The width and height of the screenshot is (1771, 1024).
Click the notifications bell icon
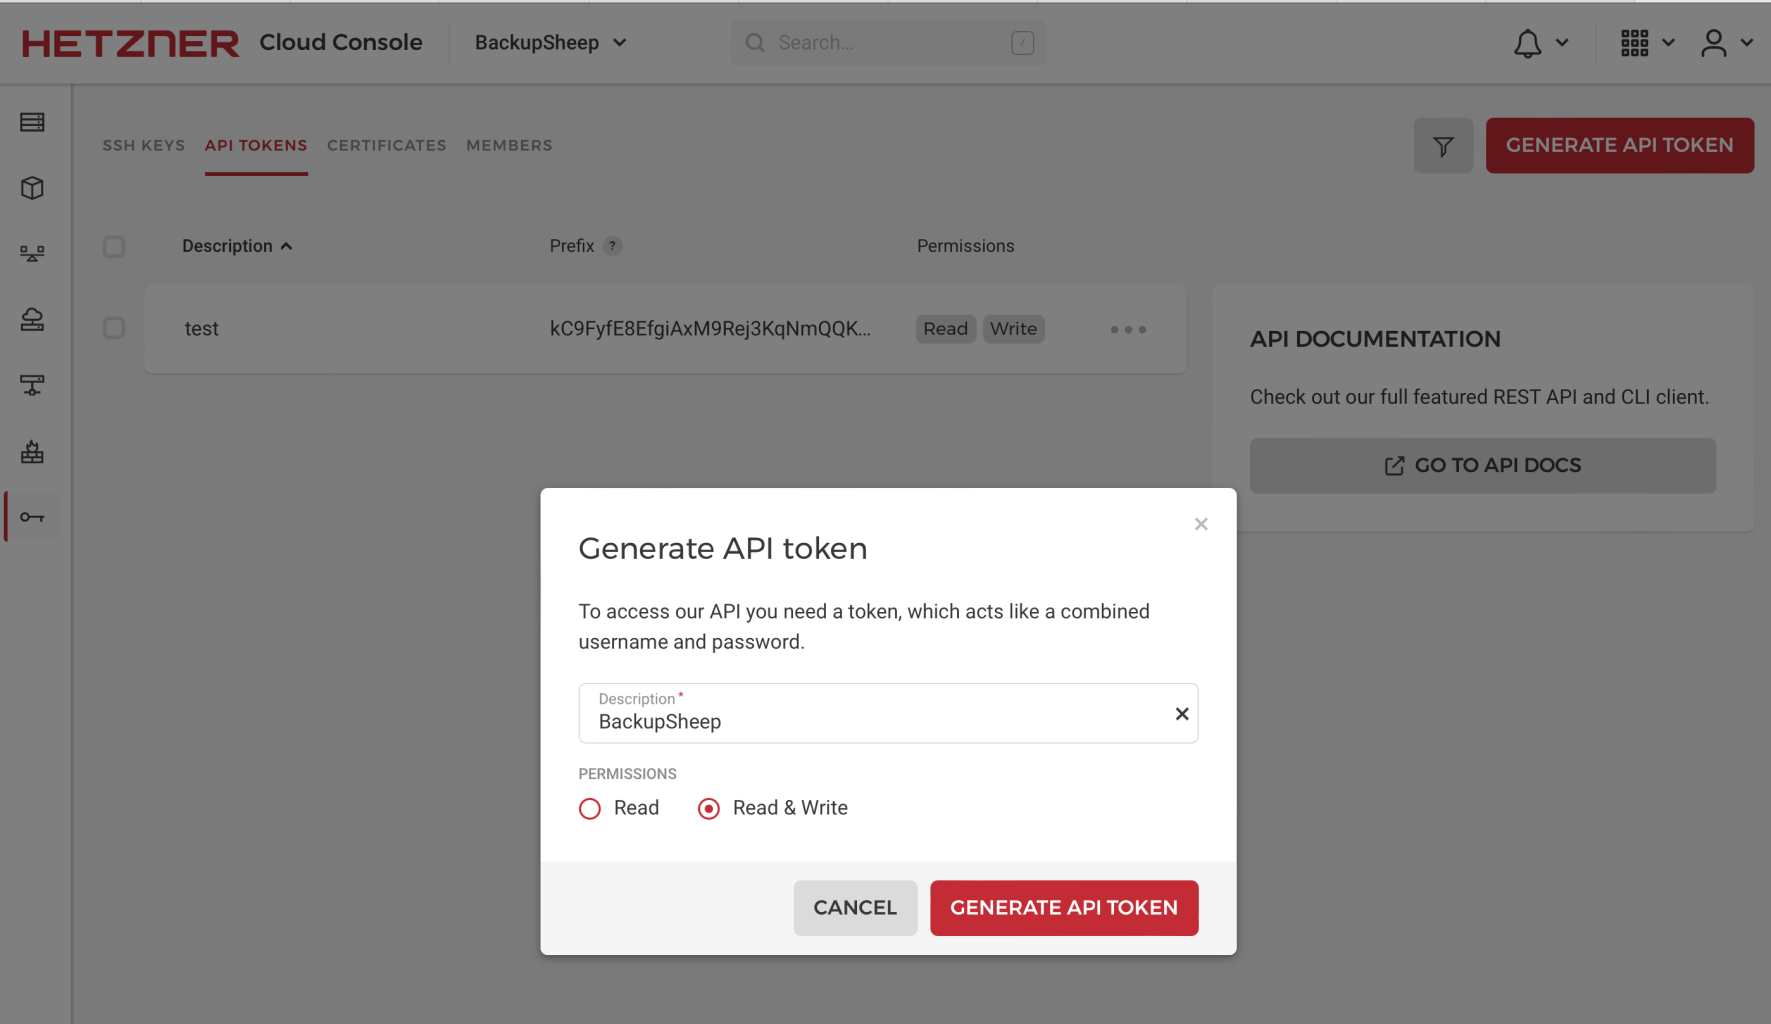click(x=1527, y=43)
